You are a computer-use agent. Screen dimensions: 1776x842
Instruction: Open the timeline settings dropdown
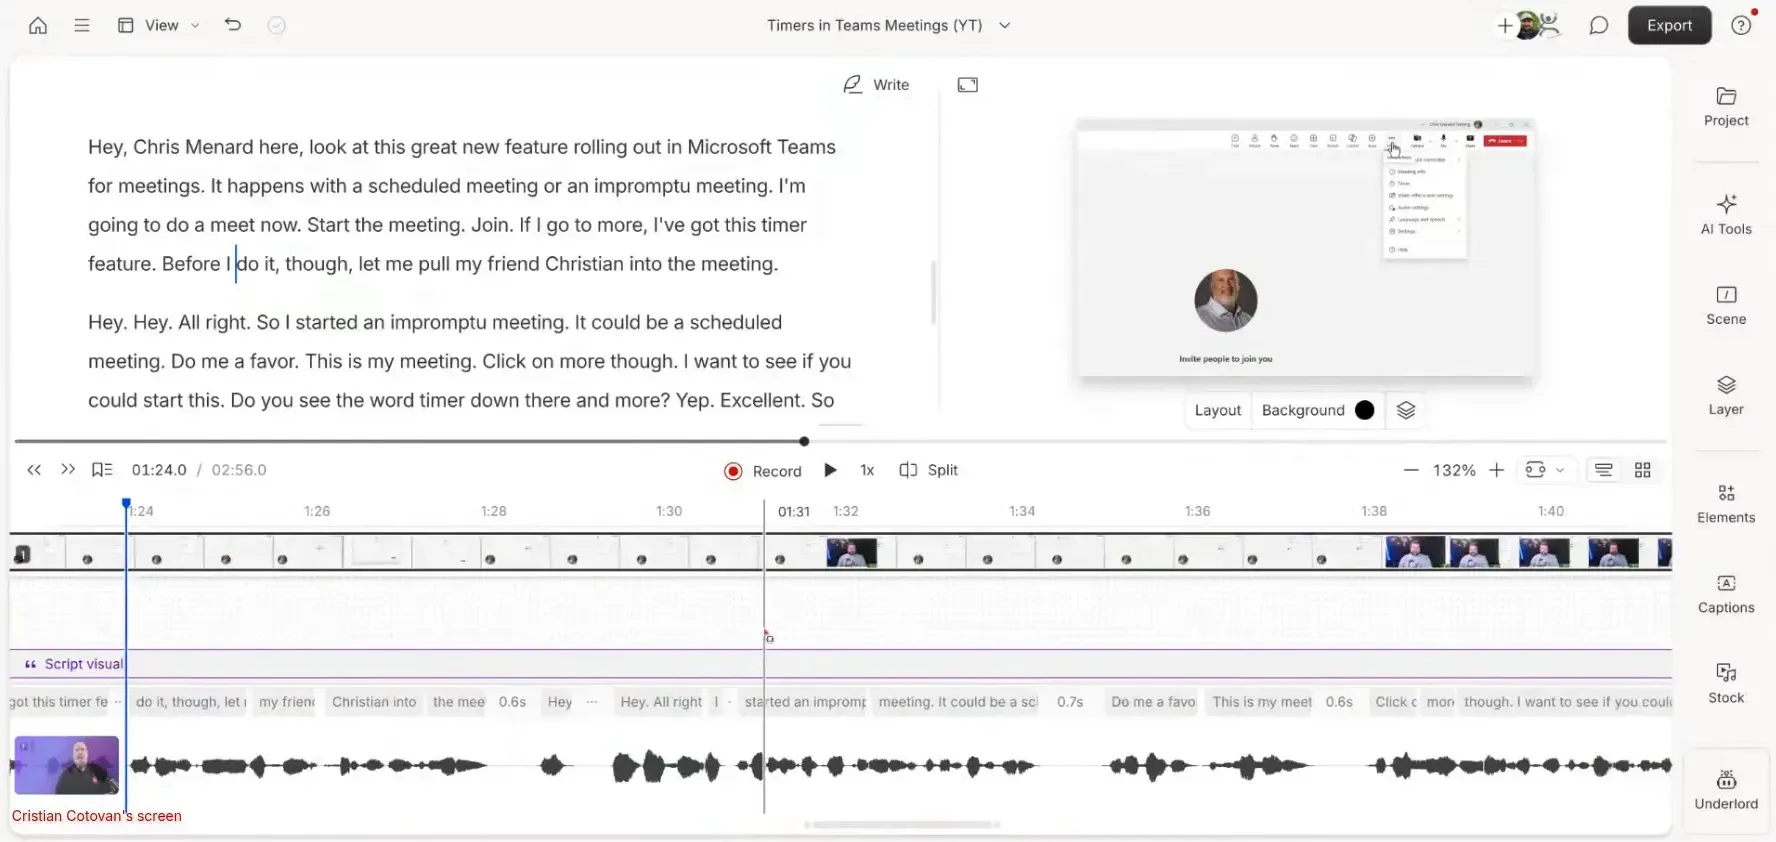tap(1545, 470)
